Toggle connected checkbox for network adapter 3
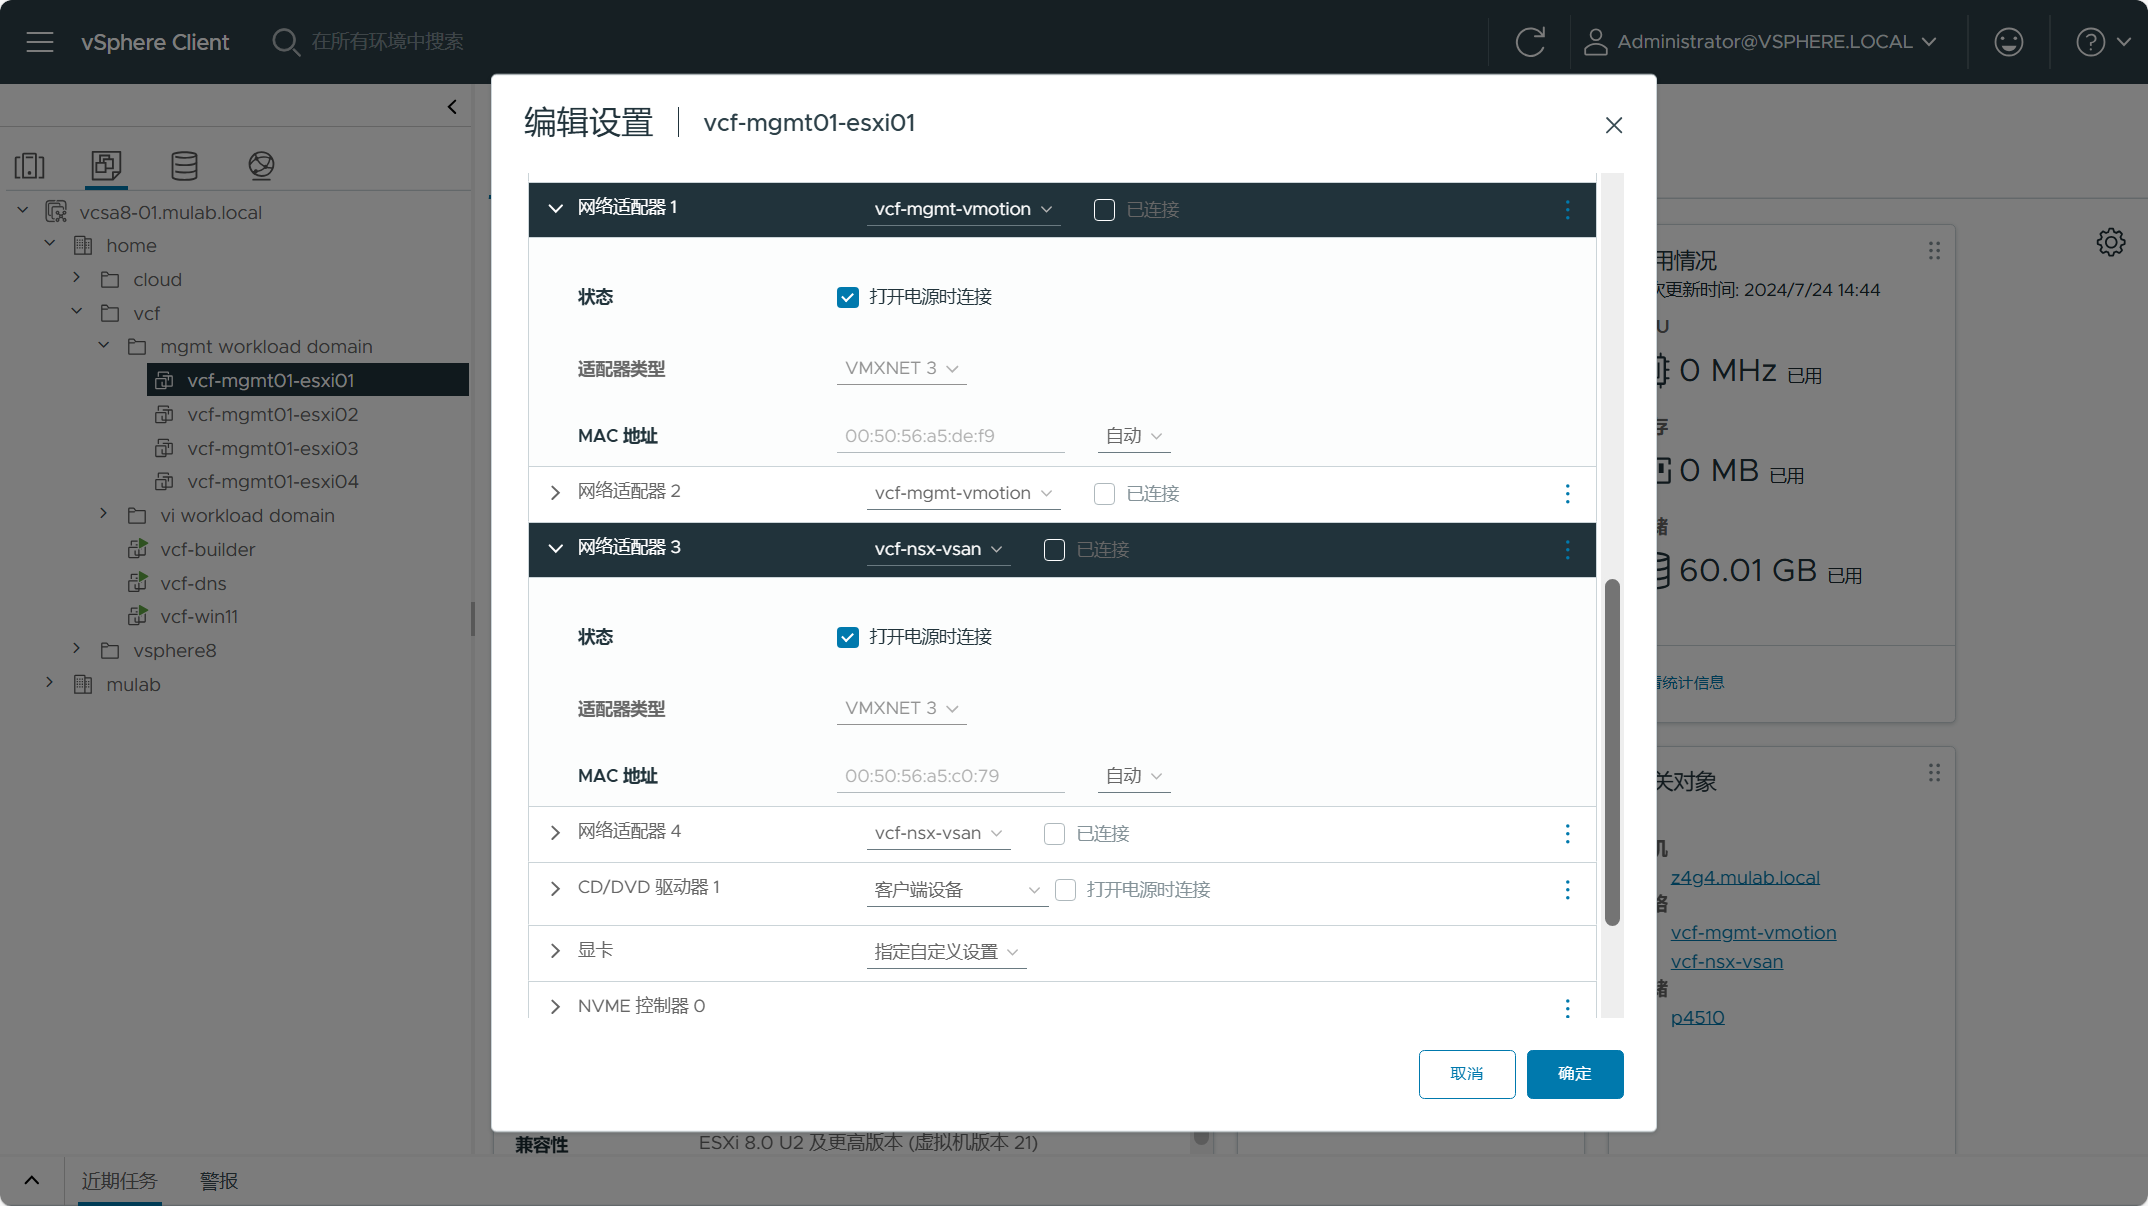 [1054, 550]
